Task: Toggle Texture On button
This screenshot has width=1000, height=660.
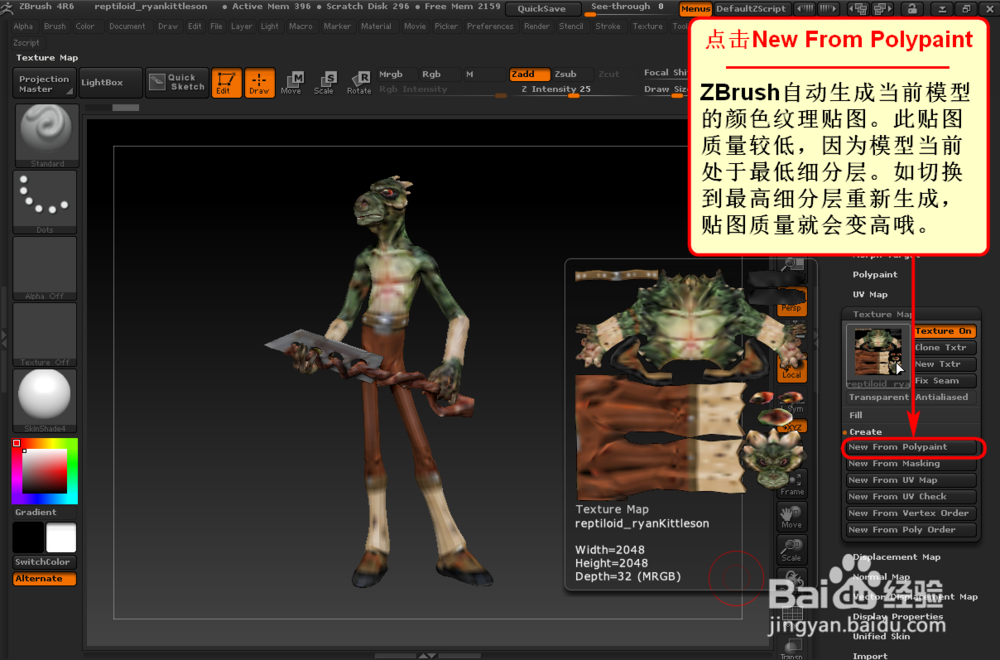Action: click(x=944, y=331)
